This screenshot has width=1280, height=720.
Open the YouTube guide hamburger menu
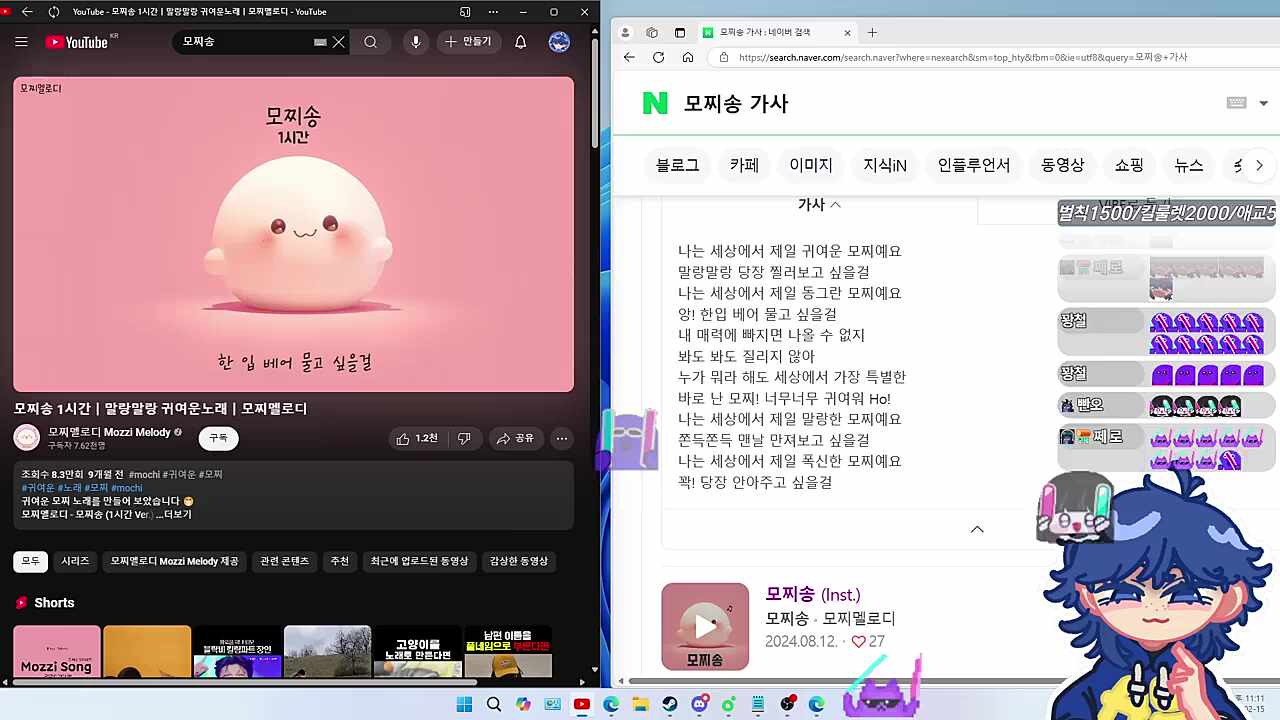tap(21, 42)
